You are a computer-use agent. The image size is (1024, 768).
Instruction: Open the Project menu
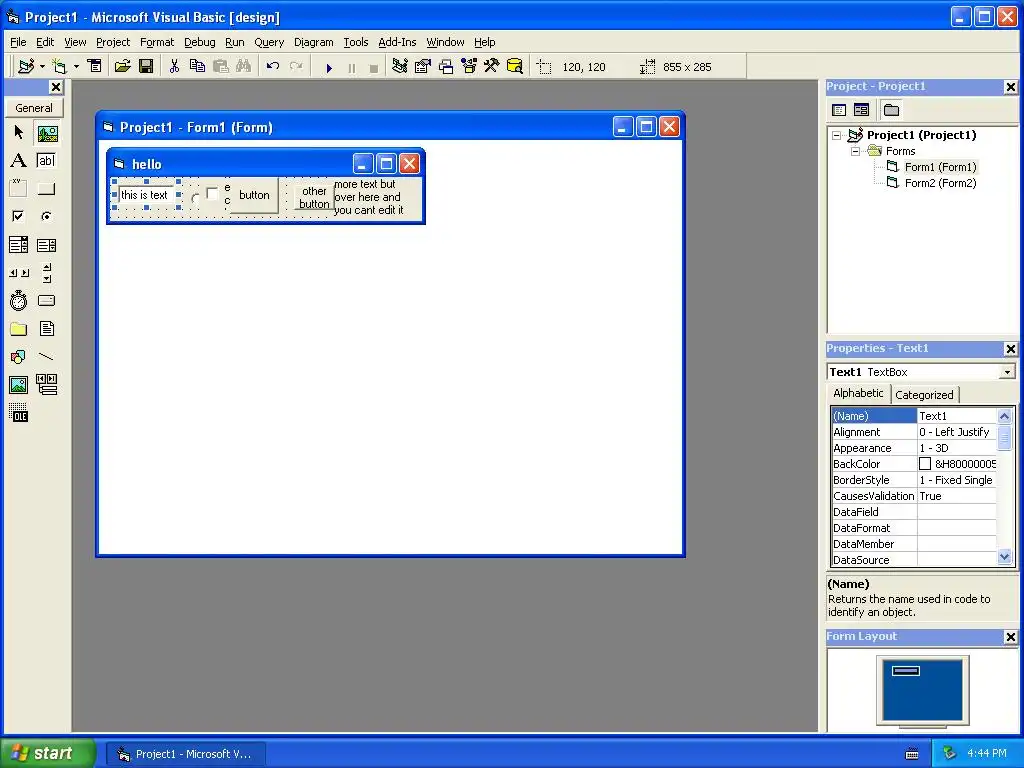tap(113, 42)
